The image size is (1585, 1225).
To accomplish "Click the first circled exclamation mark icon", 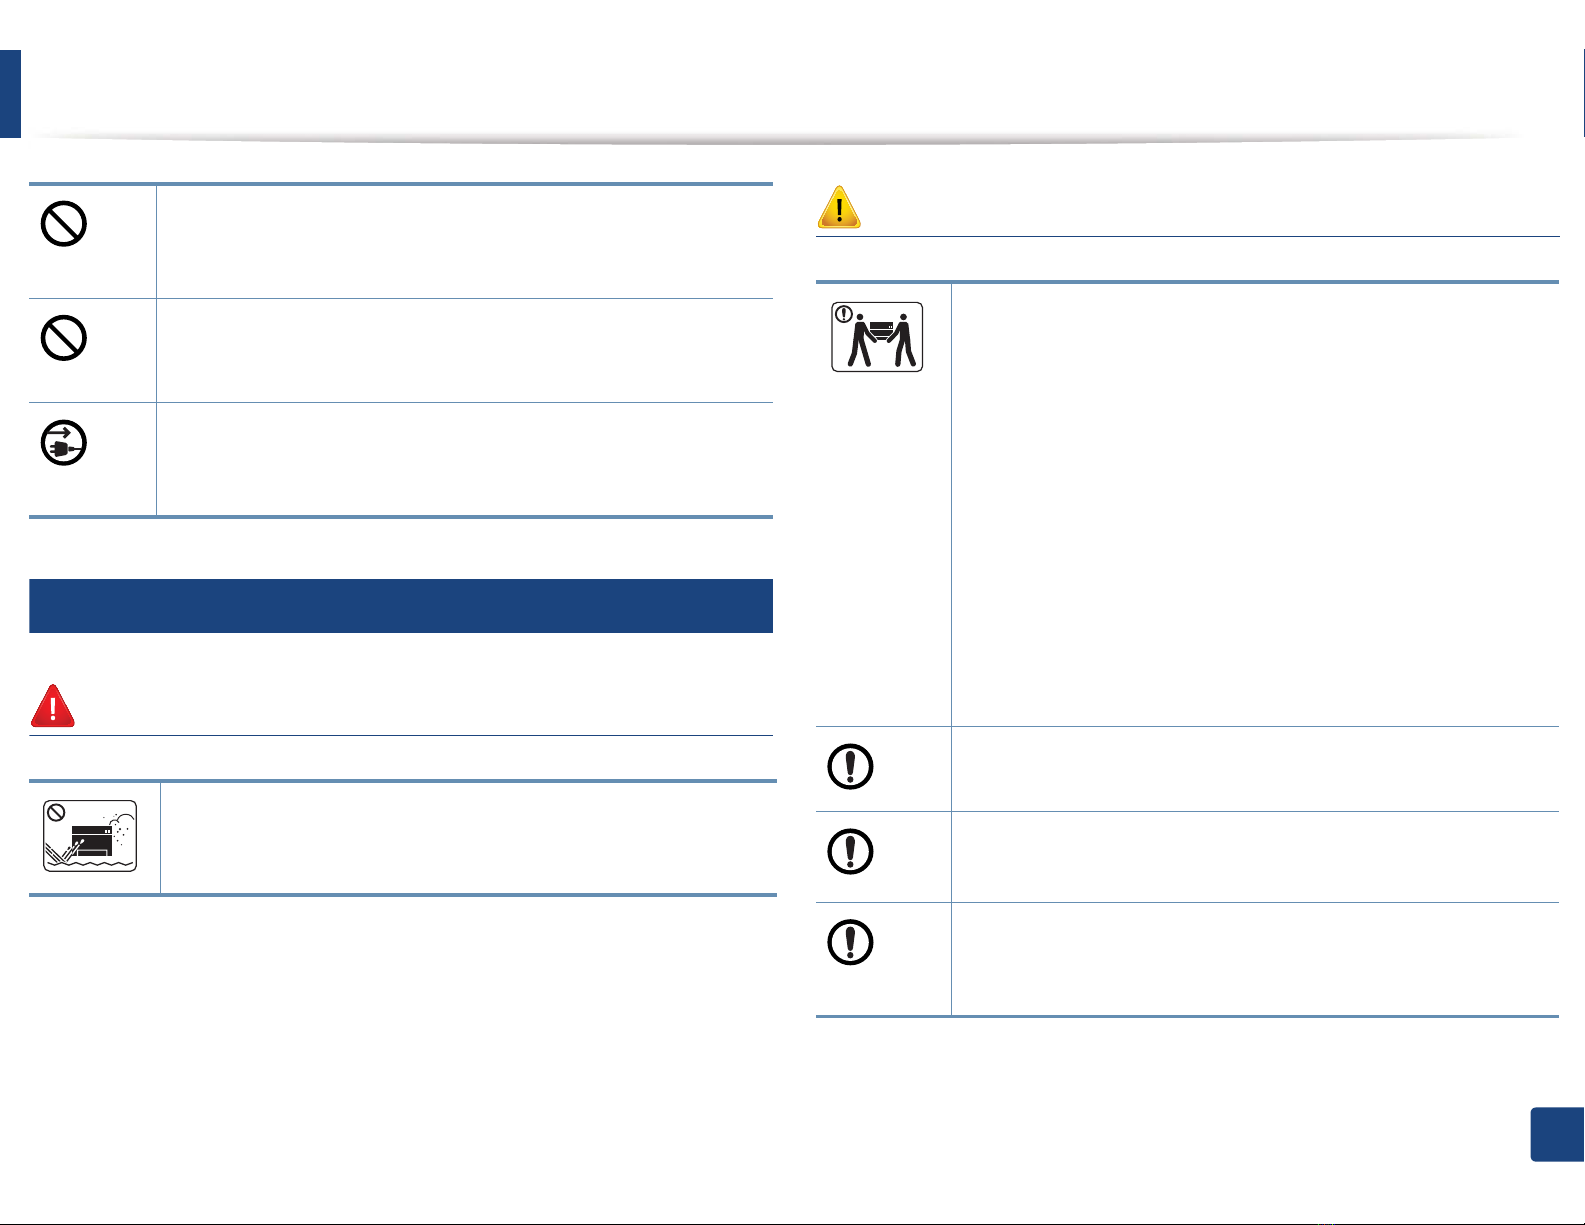I will tap(850, 767).
